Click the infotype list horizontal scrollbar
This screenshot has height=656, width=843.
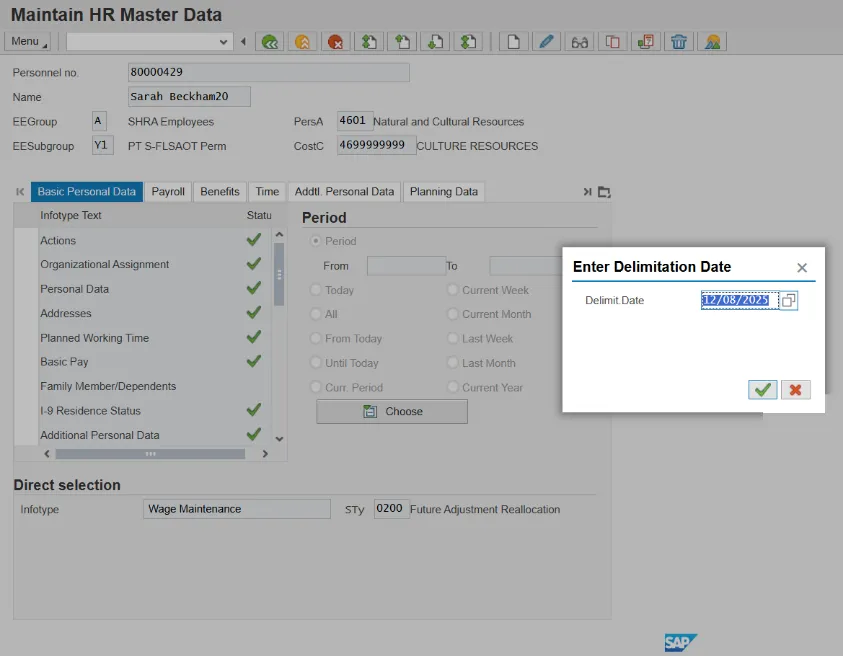point(150,453)
